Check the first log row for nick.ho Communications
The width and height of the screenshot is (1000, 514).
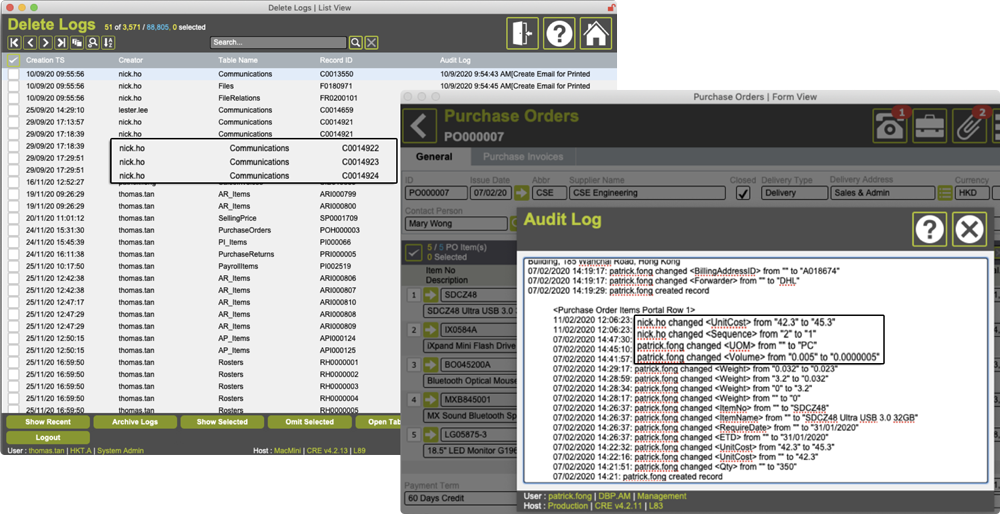13,74
